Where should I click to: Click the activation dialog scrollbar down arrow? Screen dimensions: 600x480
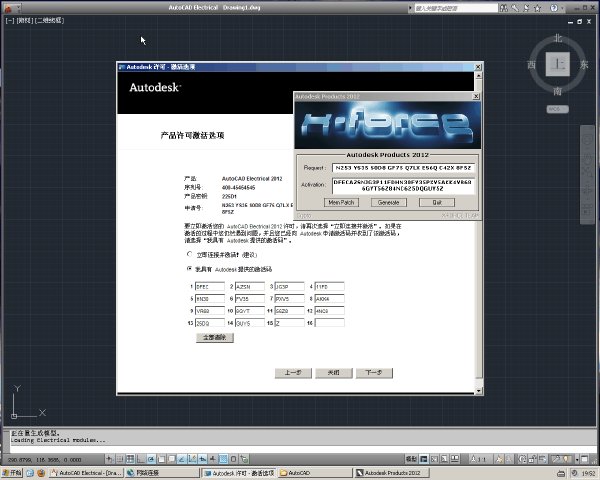tap(479, 390)
